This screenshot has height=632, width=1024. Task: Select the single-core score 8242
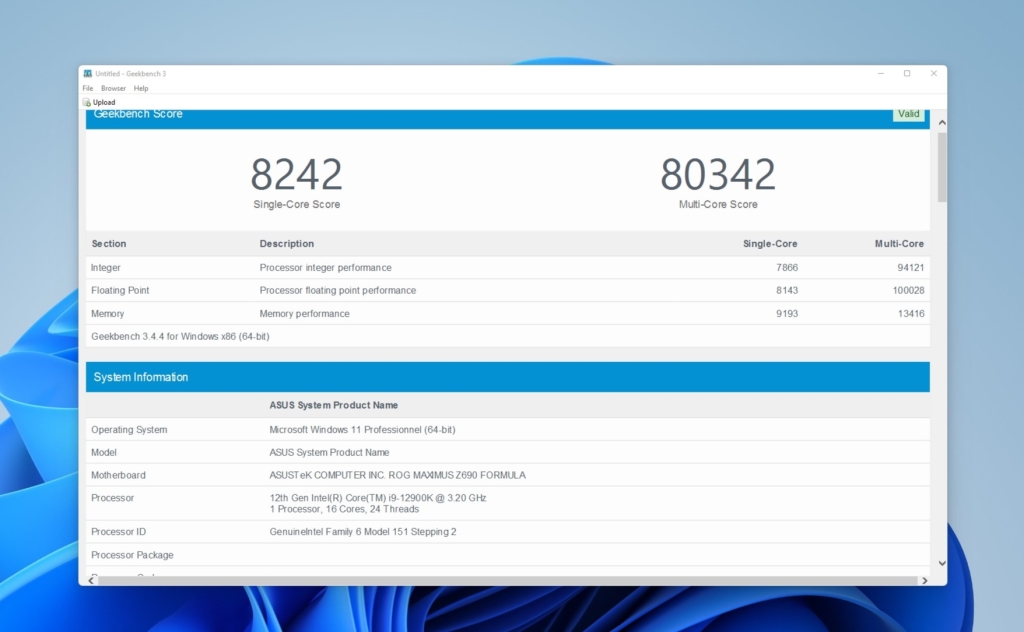(x=296, y=174)
